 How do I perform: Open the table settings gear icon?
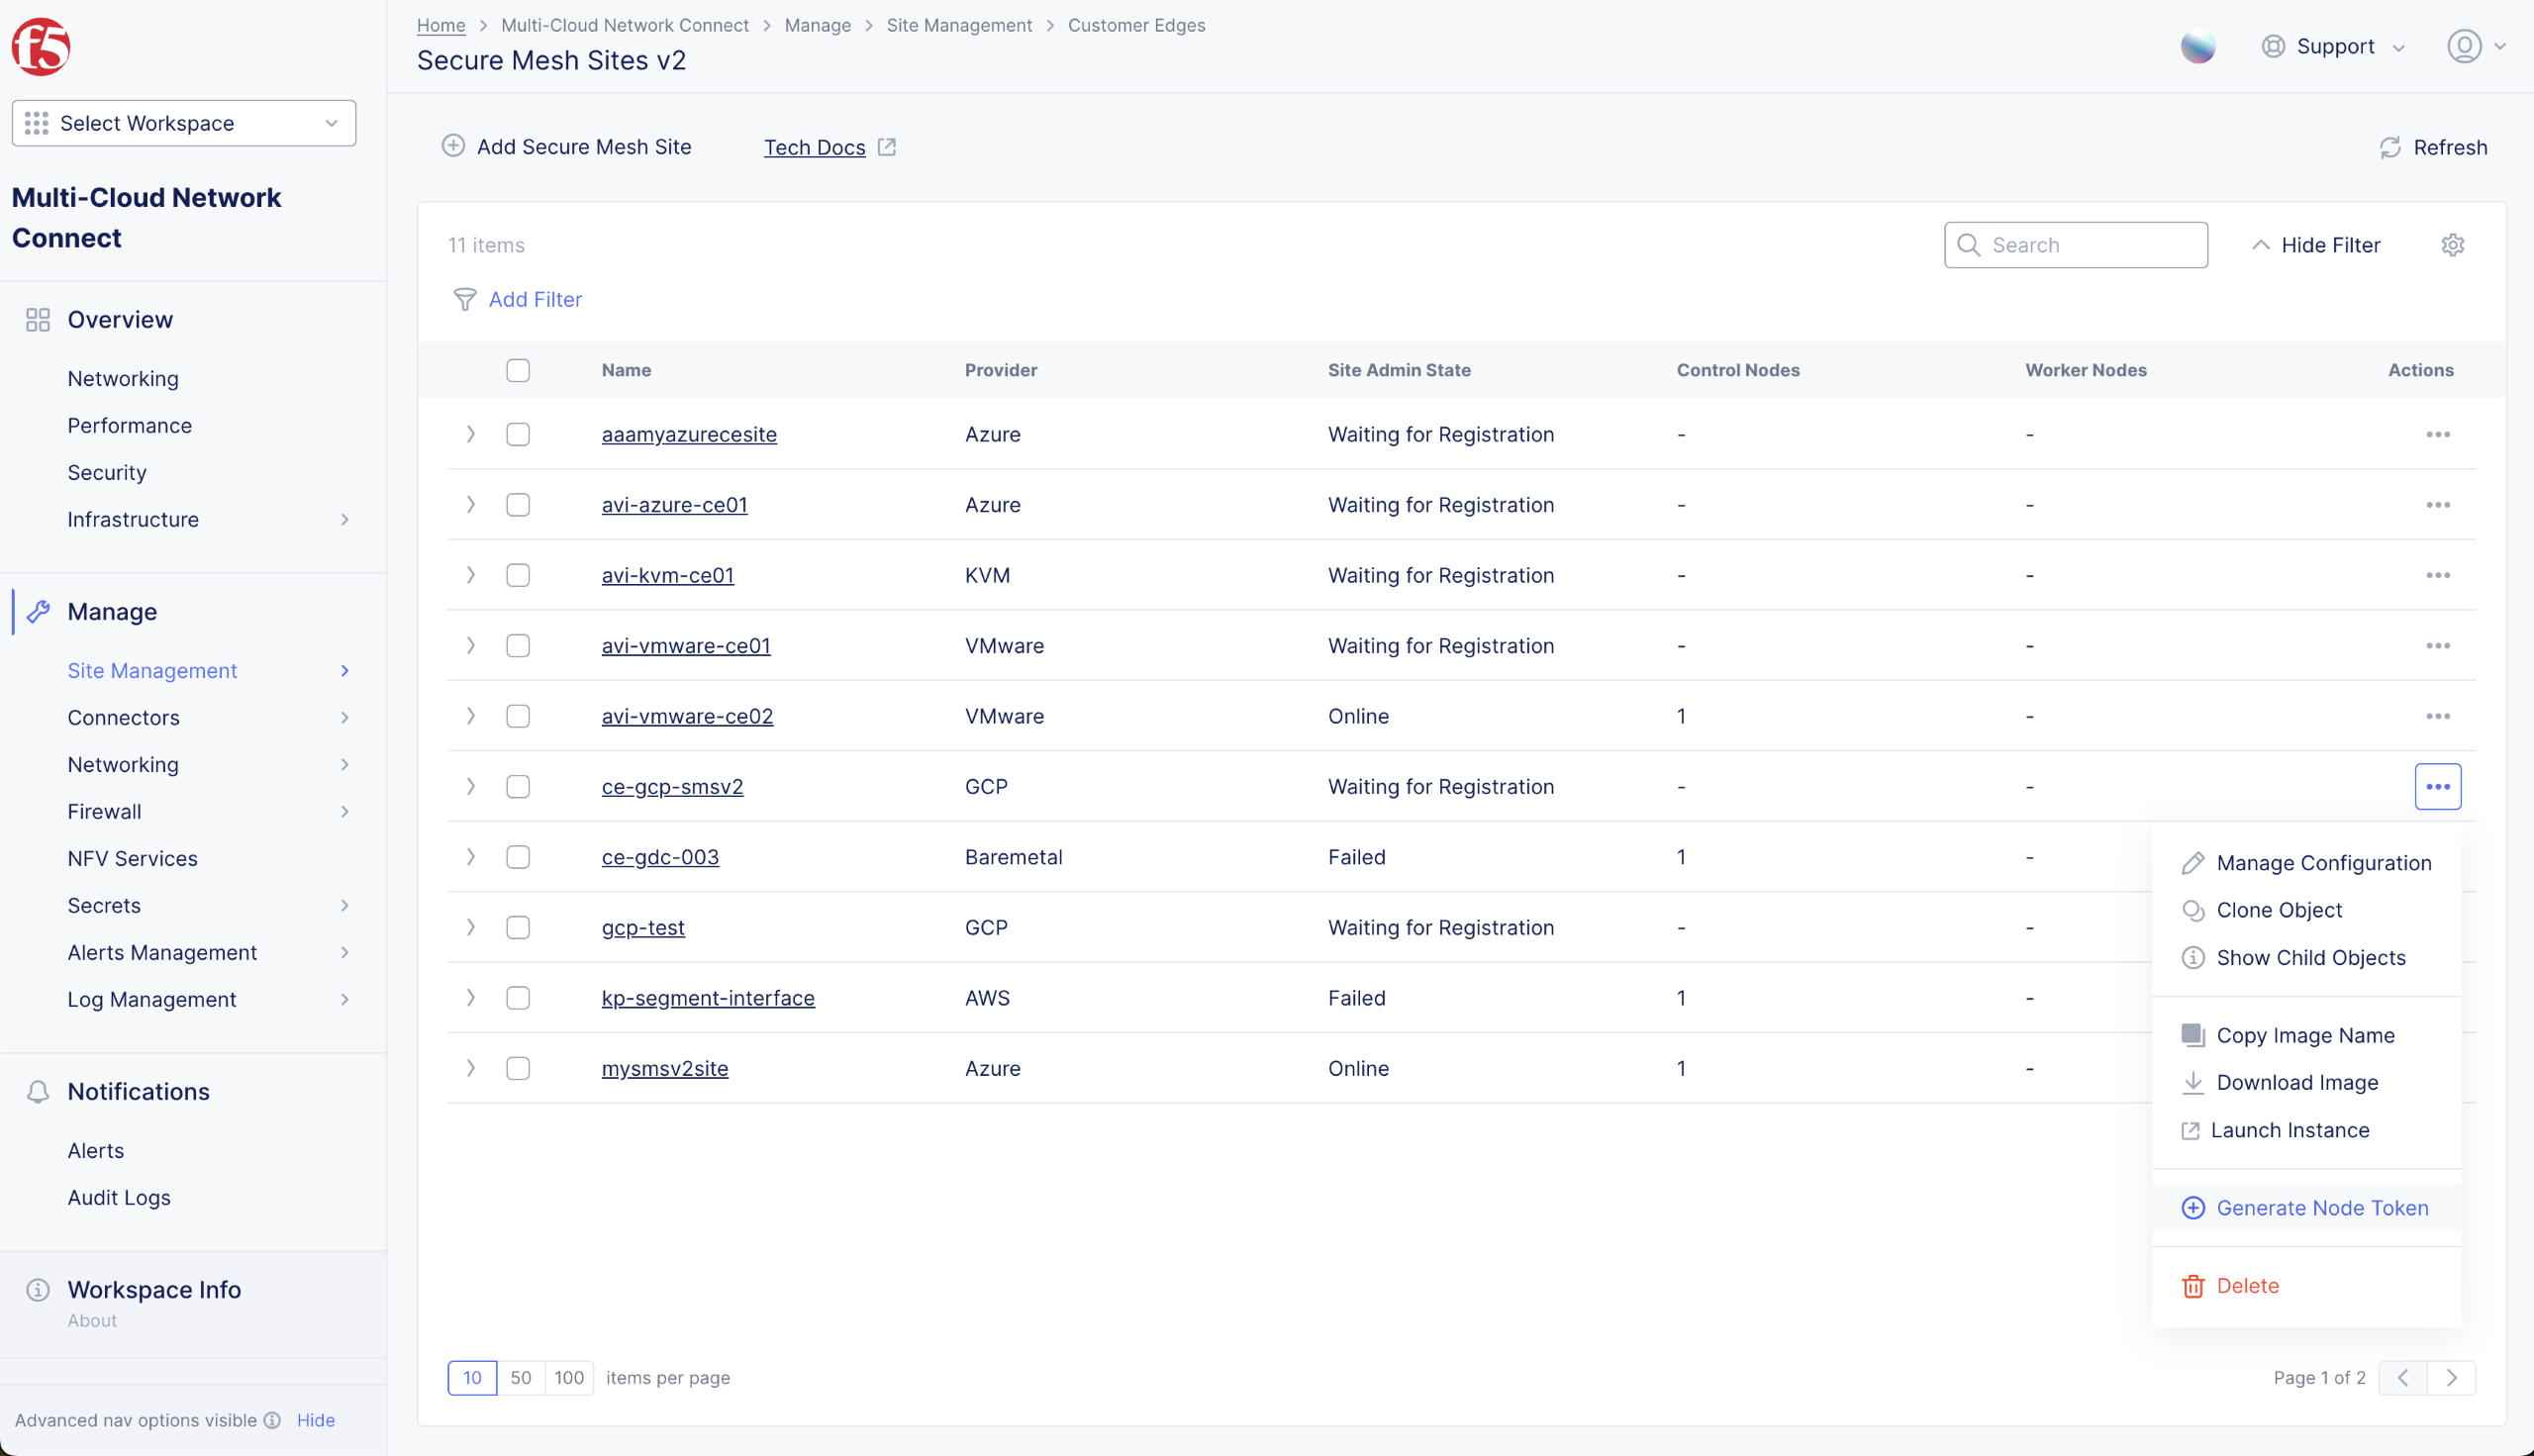point(2452,245)
